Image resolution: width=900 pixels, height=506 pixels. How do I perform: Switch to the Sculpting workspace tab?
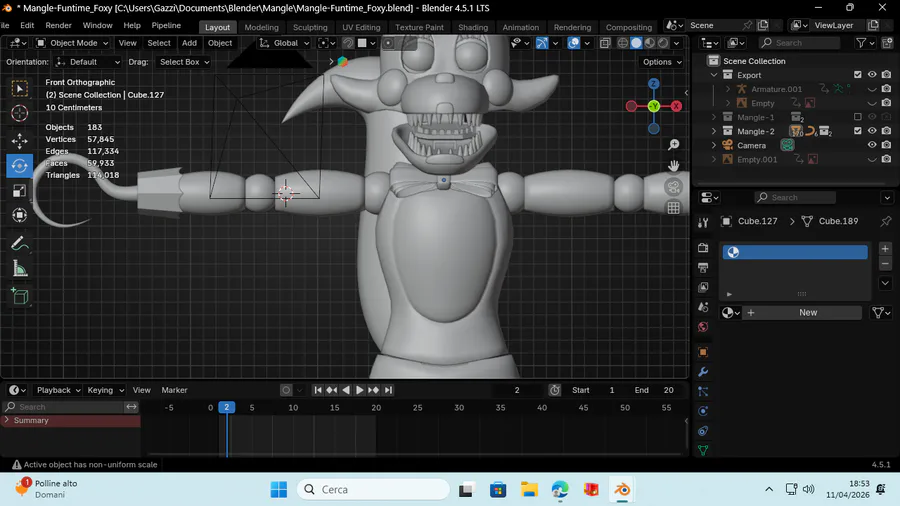click(x=310, y=27)
